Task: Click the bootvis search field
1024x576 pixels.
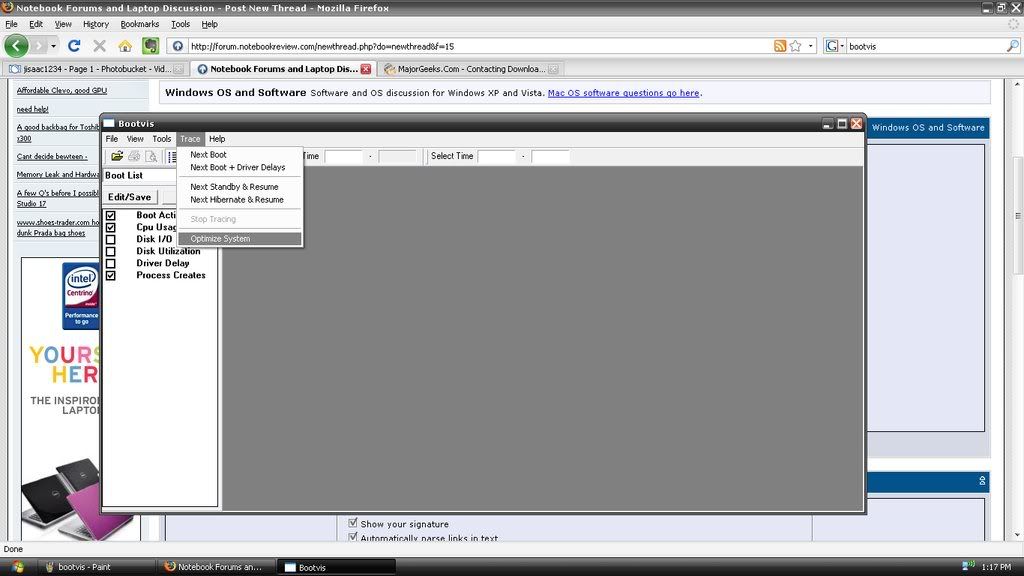Action: (925, 46)
